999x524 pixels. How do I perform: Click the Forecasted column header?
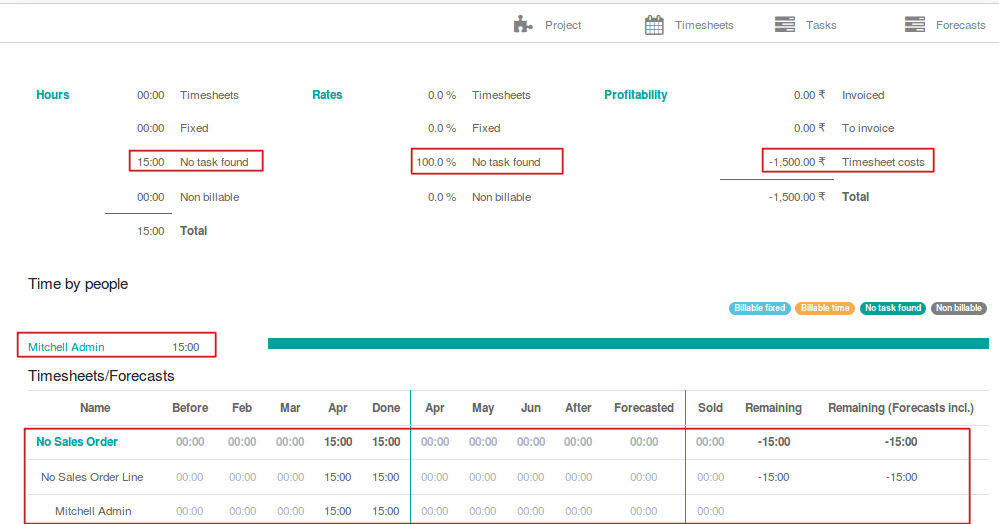pyautogui.click(x=643, y=408)
